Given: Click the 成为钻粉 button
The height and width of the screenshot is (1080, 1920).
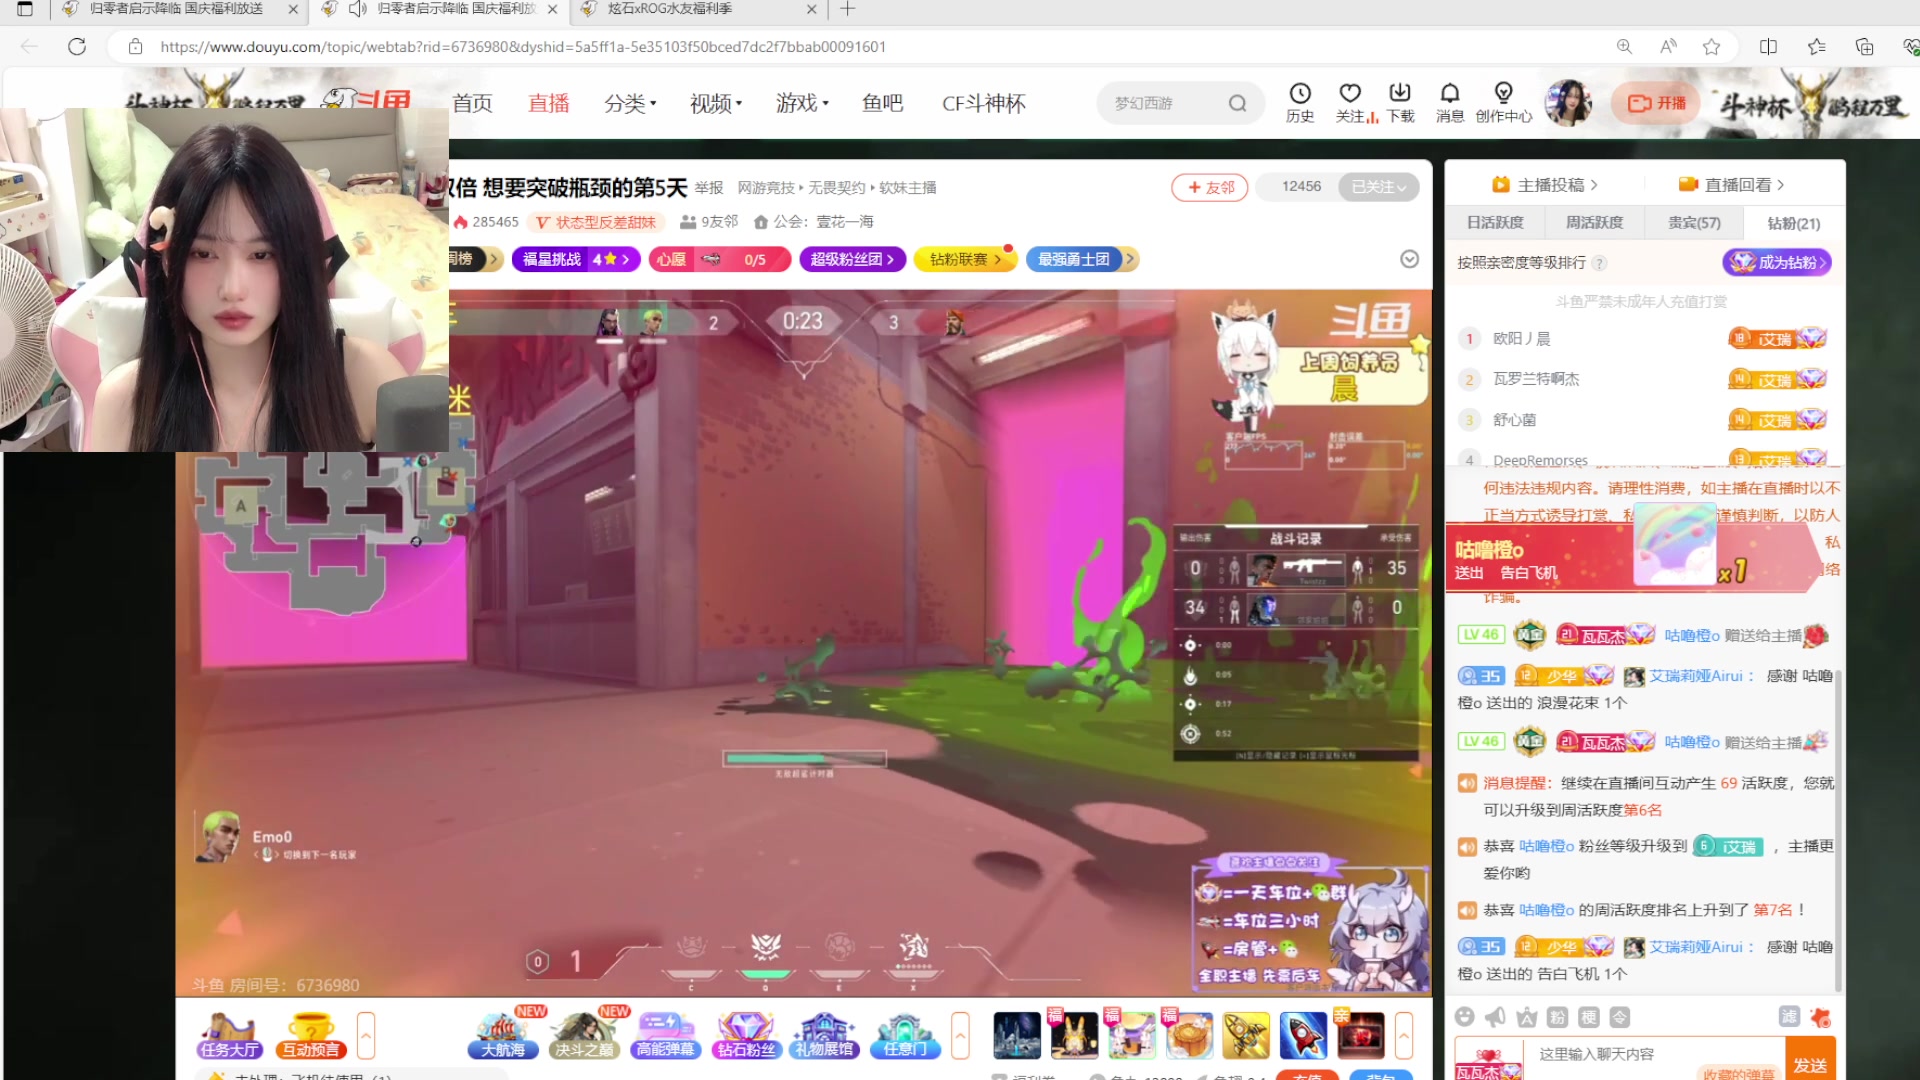Looking at the screenshot, I should [1777, 262].
